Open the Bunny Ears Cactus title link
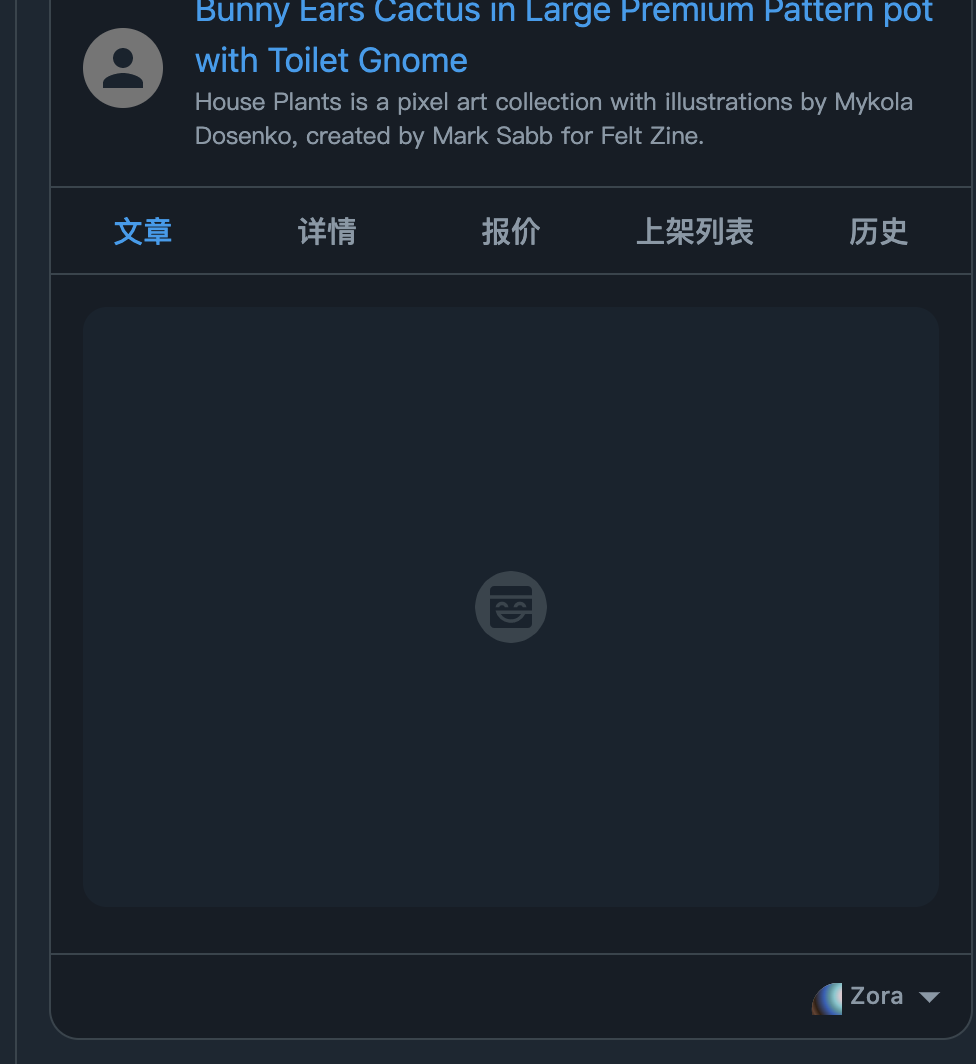This screenshot has width=976, height=1064. click(564, 35)
